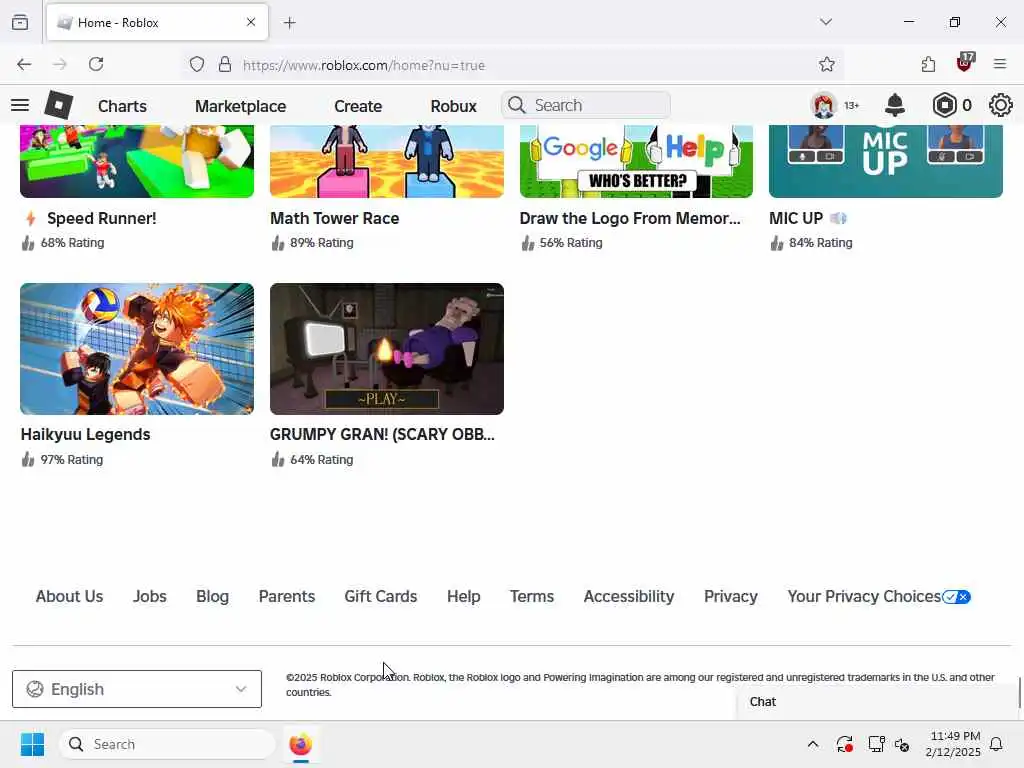Click the tracking protection shield icon
Image resolution: width=1024 pixels, height=768 pixels.
(197, 64)
